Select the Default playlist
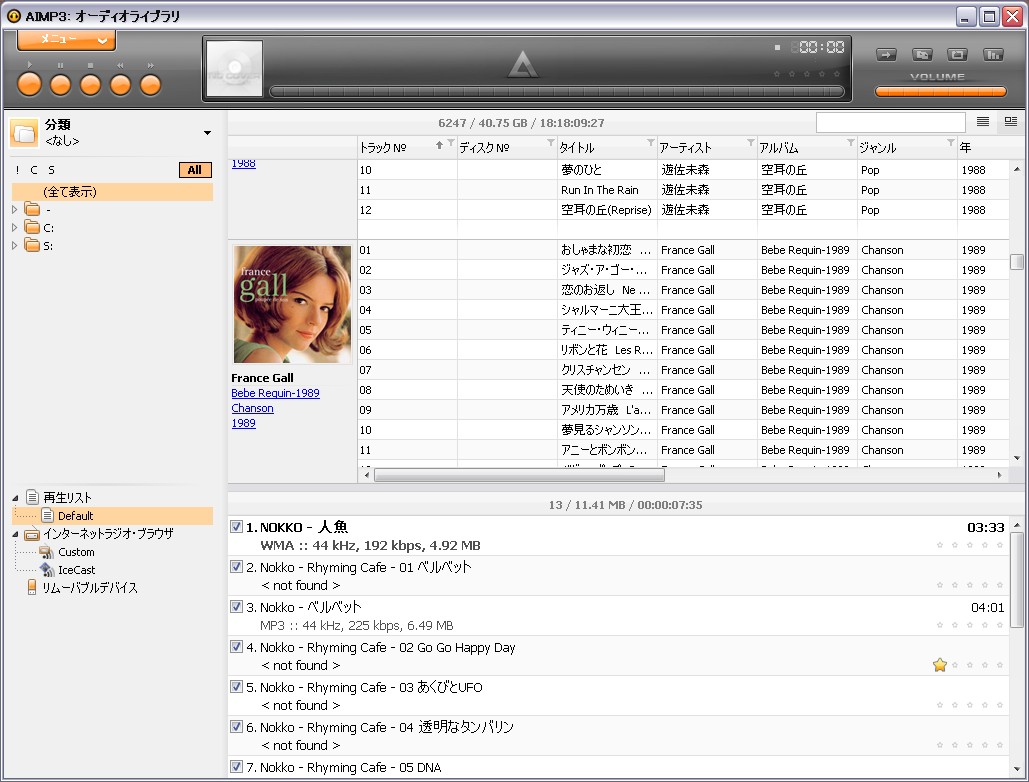The height and width of the screenshot is (782, 1029). tap(113, 516)
